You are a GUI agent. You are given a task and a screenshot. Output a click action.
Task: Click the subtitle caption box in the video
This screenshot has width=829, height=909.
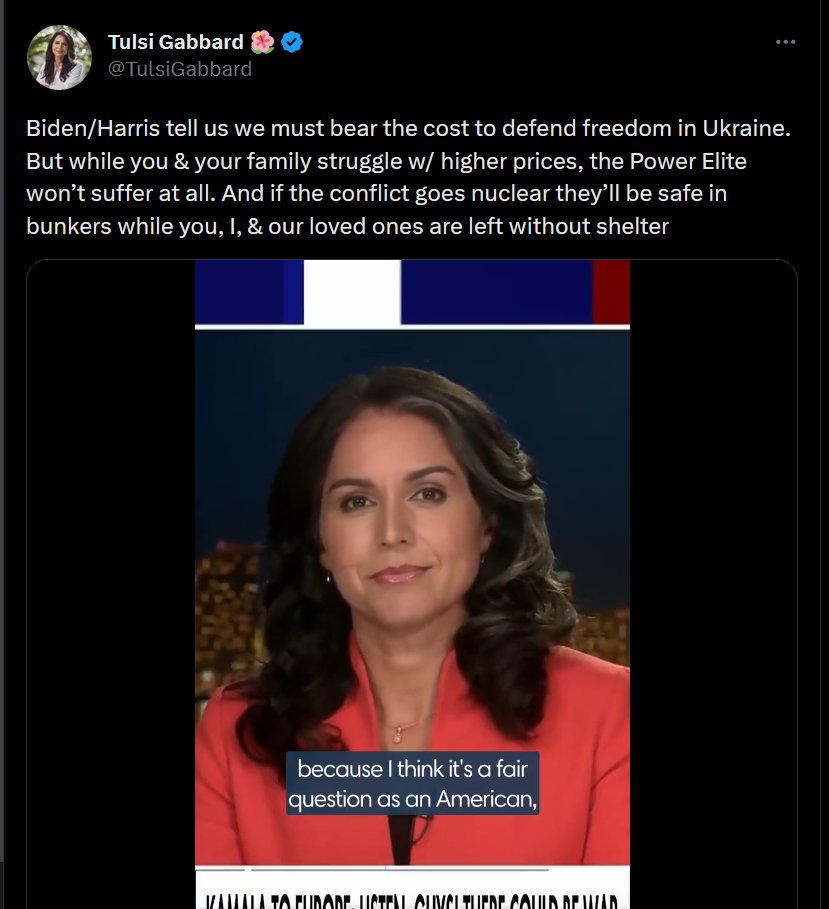pyautogui.click(x=412, y=783)
